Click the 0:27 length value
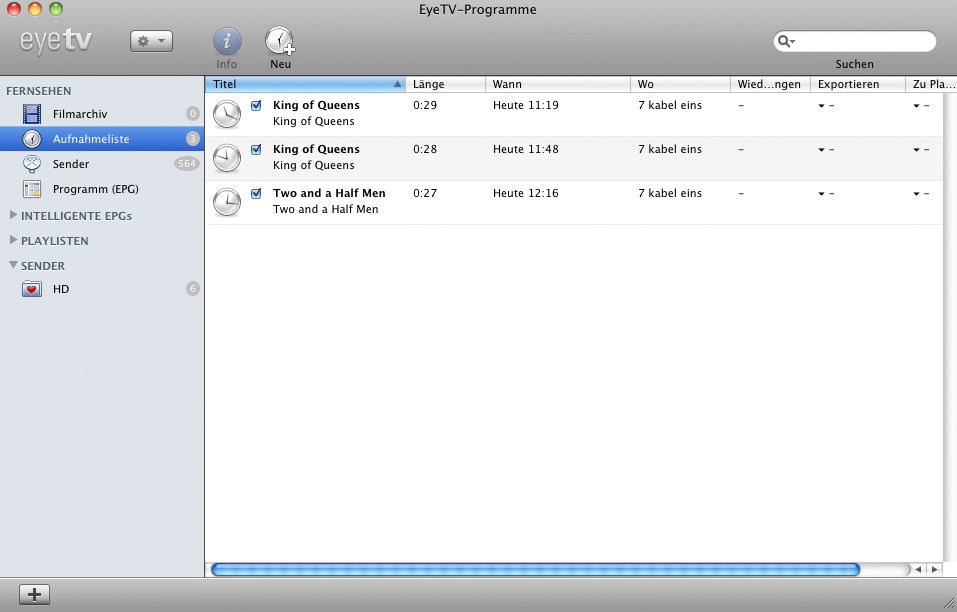957x612 pixels. click(x=425, y=193)
